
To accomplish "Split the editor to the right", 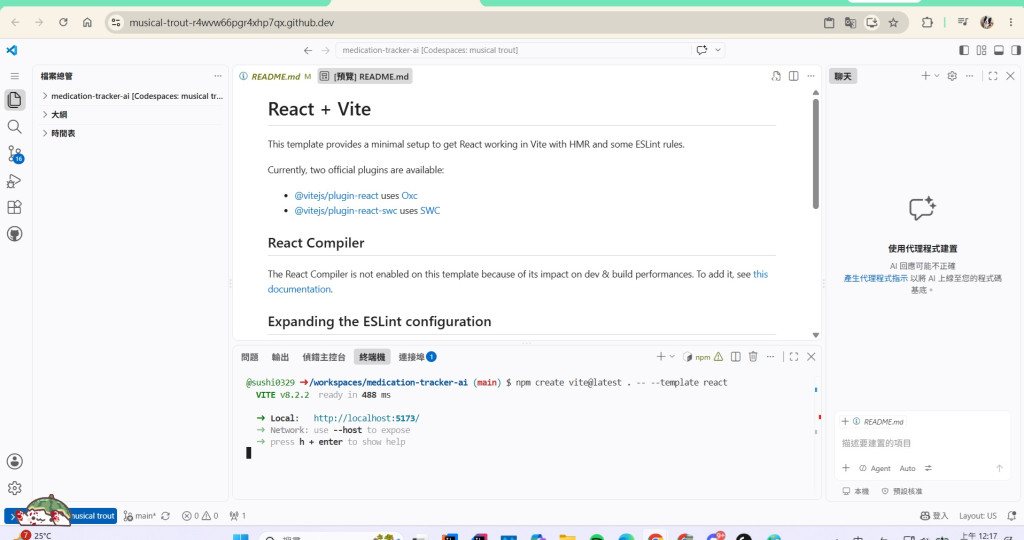I will tap(793, 76).
